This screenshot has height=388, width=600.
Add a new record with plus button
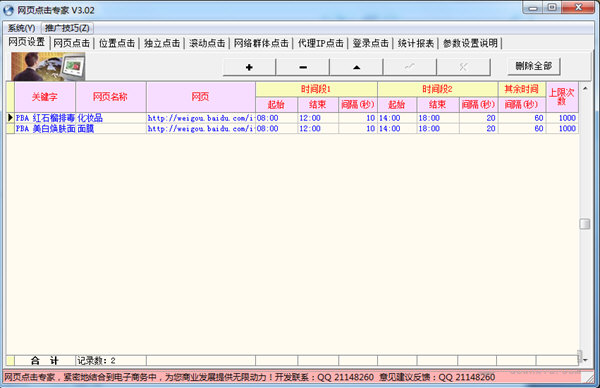pos(249,67)
